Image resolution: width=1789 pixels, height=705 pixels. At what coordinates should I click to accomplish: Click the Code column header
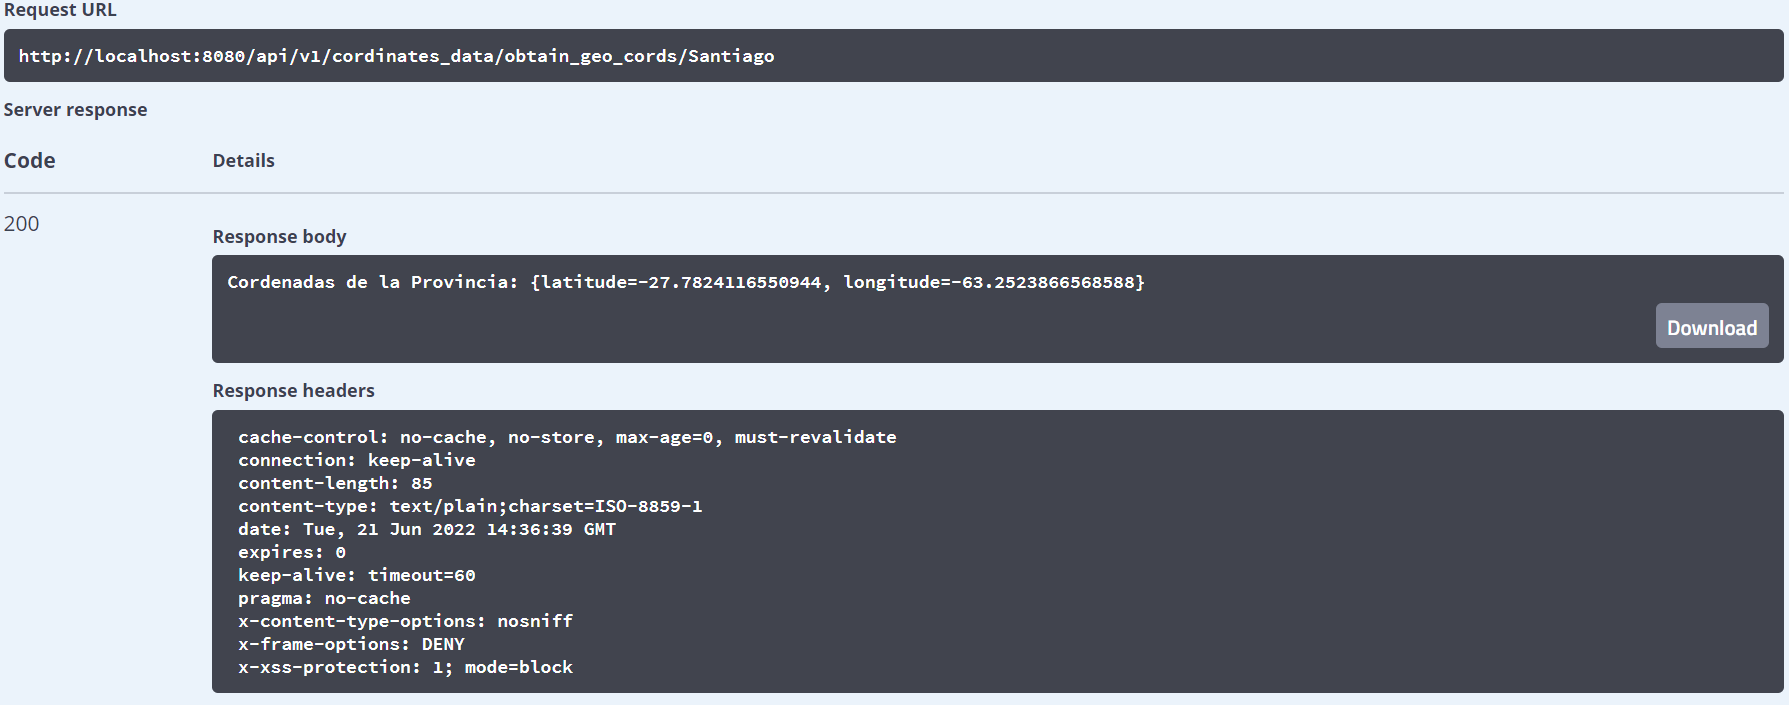(x=29, y=160)
